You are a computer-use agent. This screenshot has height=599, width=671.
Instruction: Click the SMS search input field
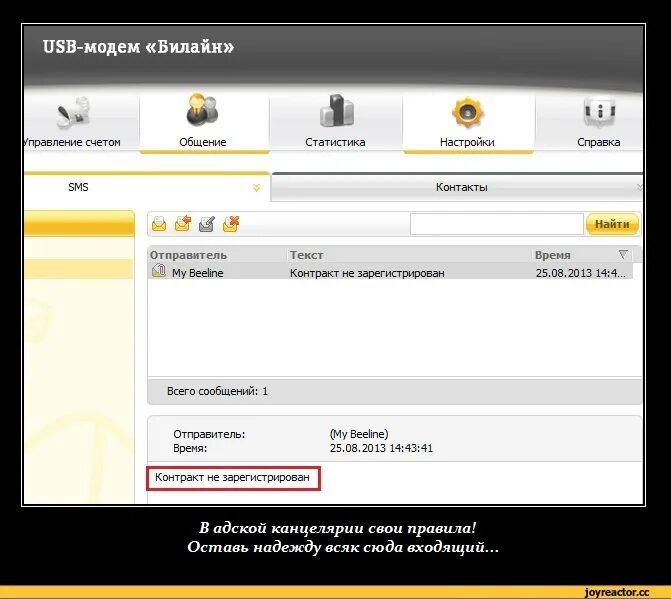click(497, 224)
